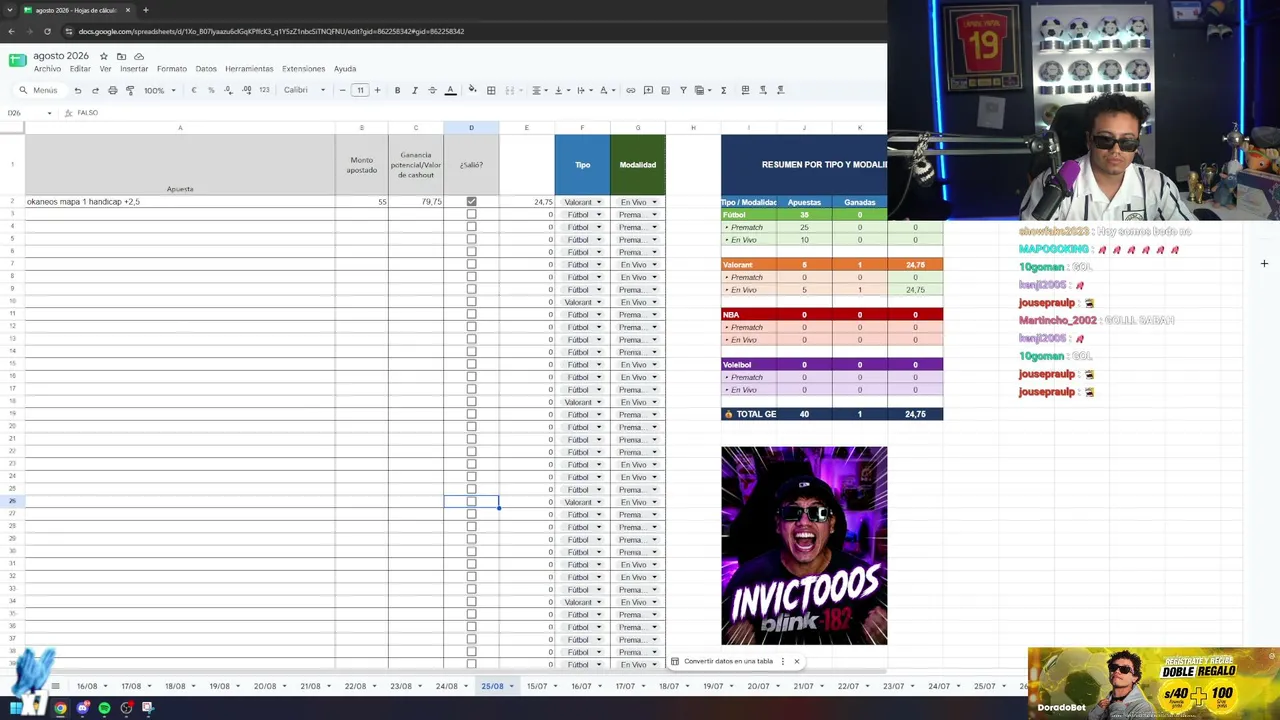Open Windows Start menu
The width and height of the screenshot is (1280, 720).
(x=16, y=708)
